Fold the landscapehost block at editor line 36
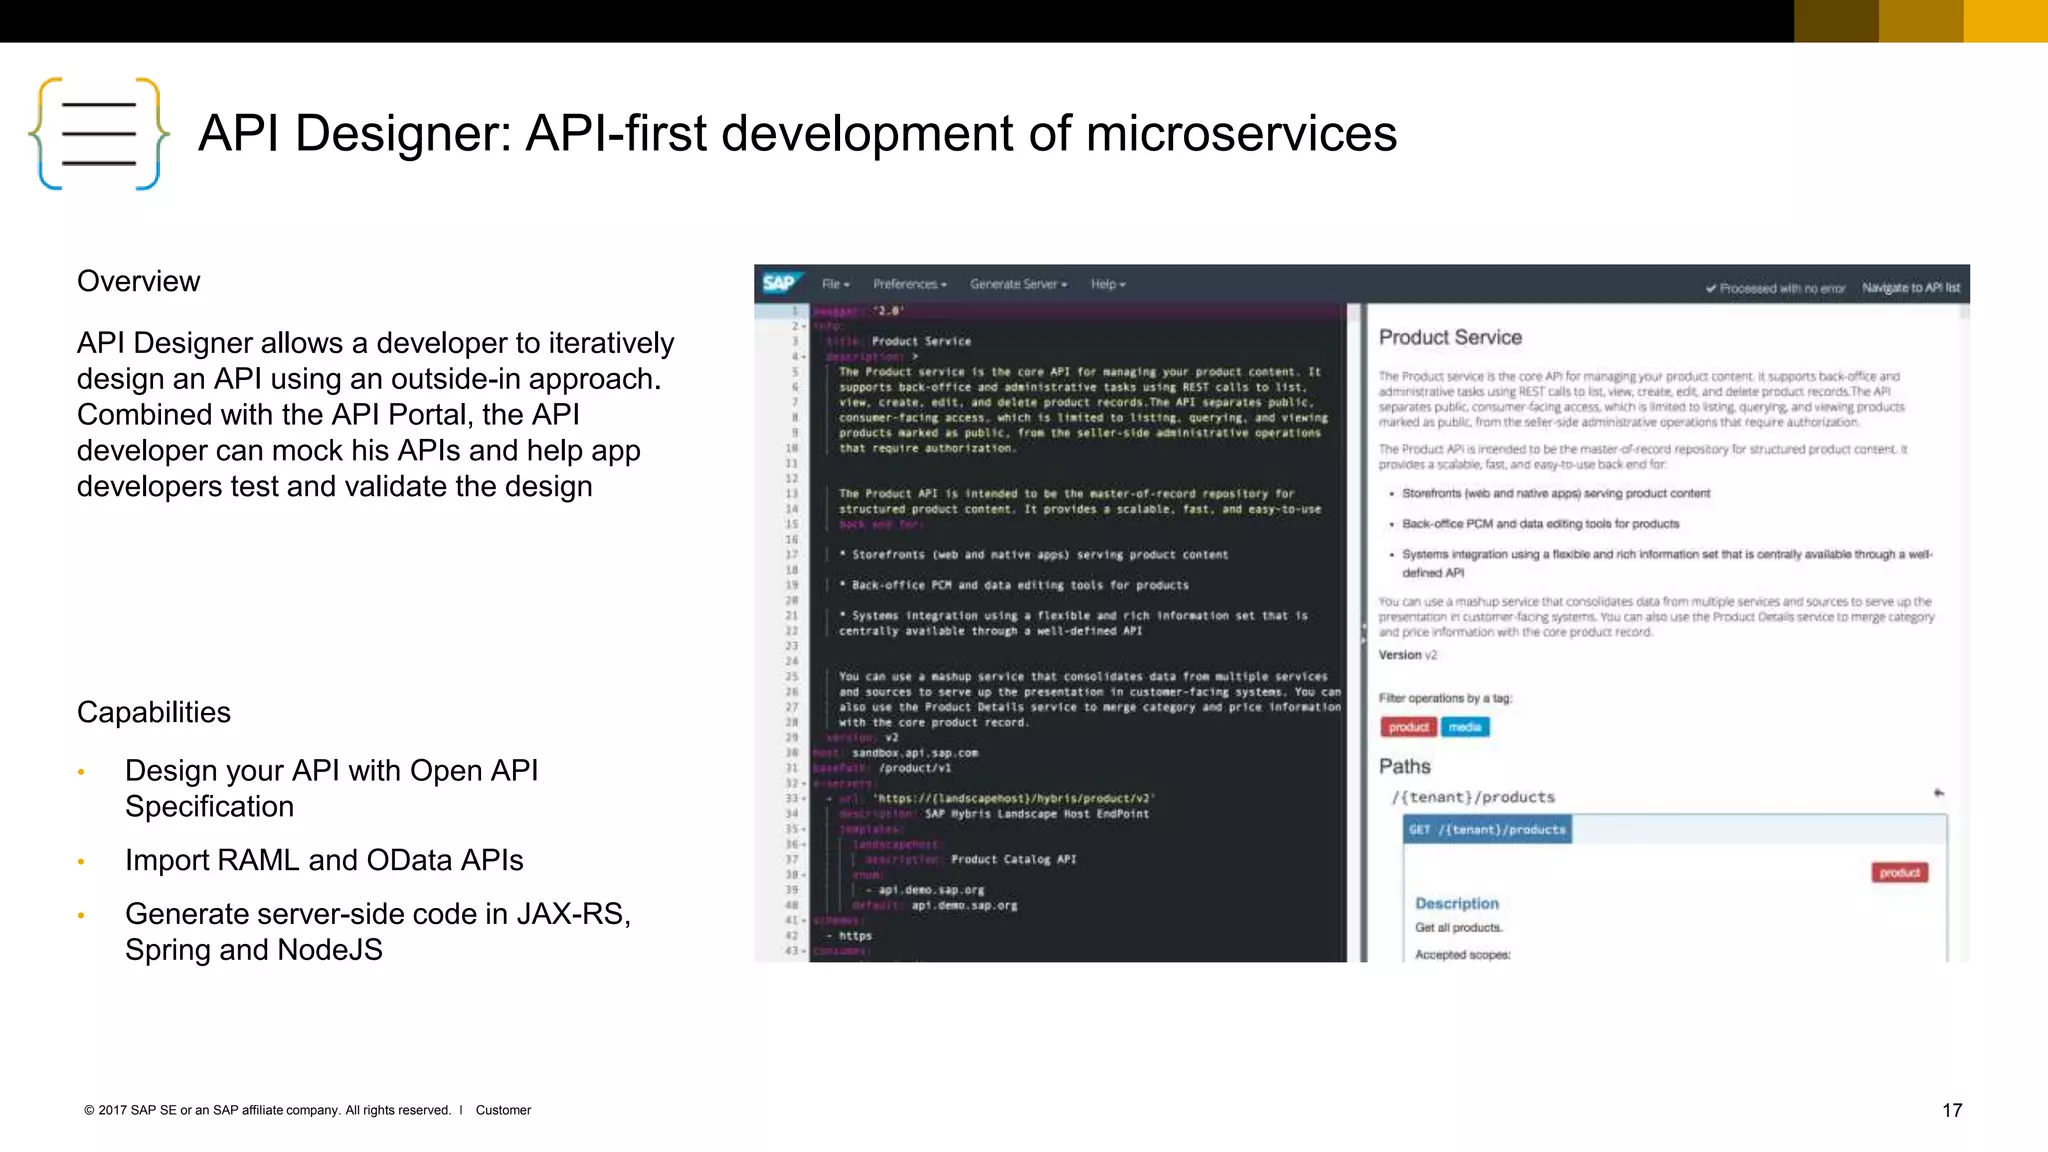Screen dimensions: 2048x1152 tap(802, 844)
